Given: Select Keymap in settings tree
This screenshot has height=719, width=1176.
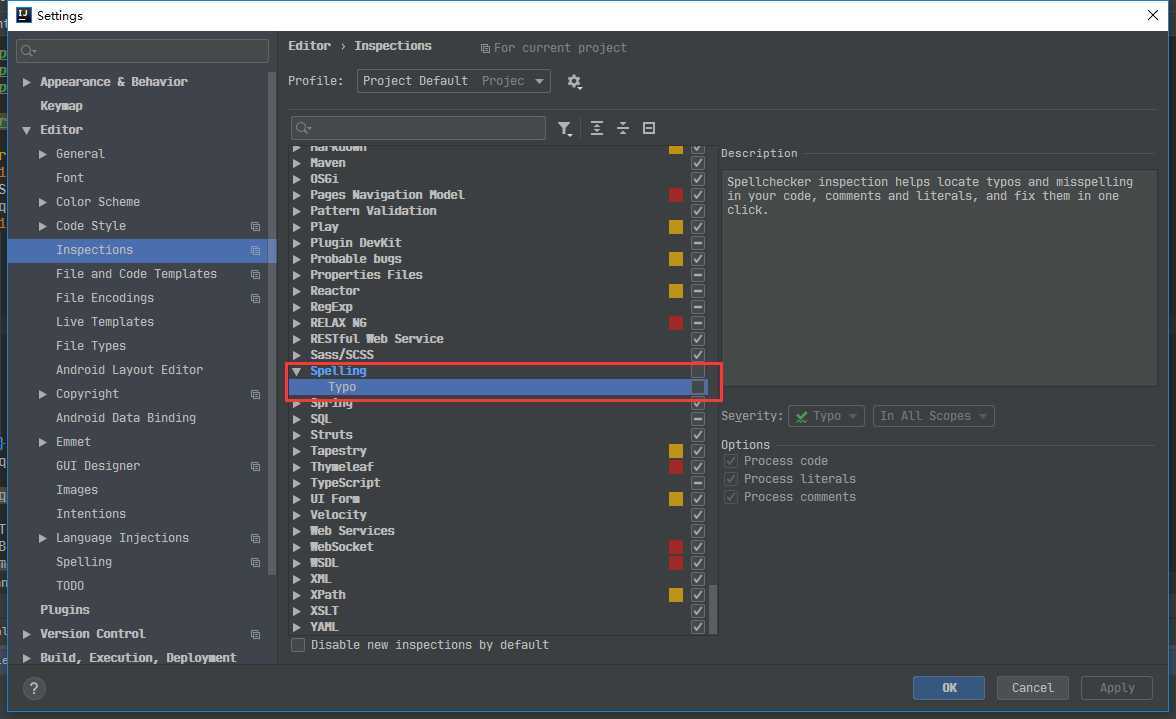Looking at the screenshot, I should point(62,106).
